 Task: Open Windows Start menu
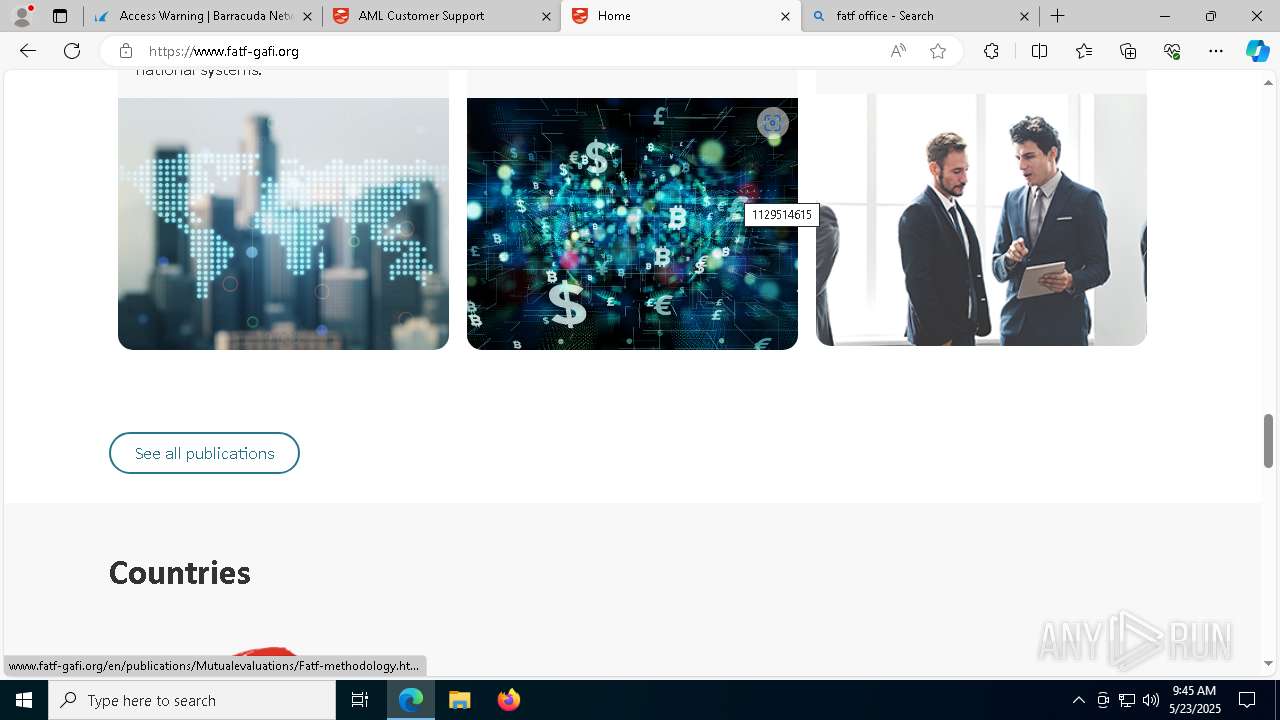pyautogui.click(x=24, y=700)
